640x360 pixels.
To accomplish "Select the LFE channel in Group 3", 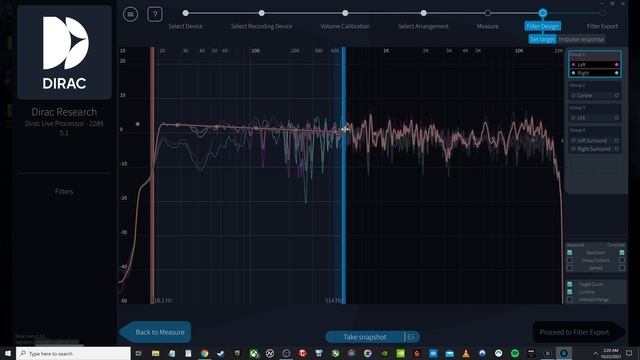I will (x=595, y=118).
